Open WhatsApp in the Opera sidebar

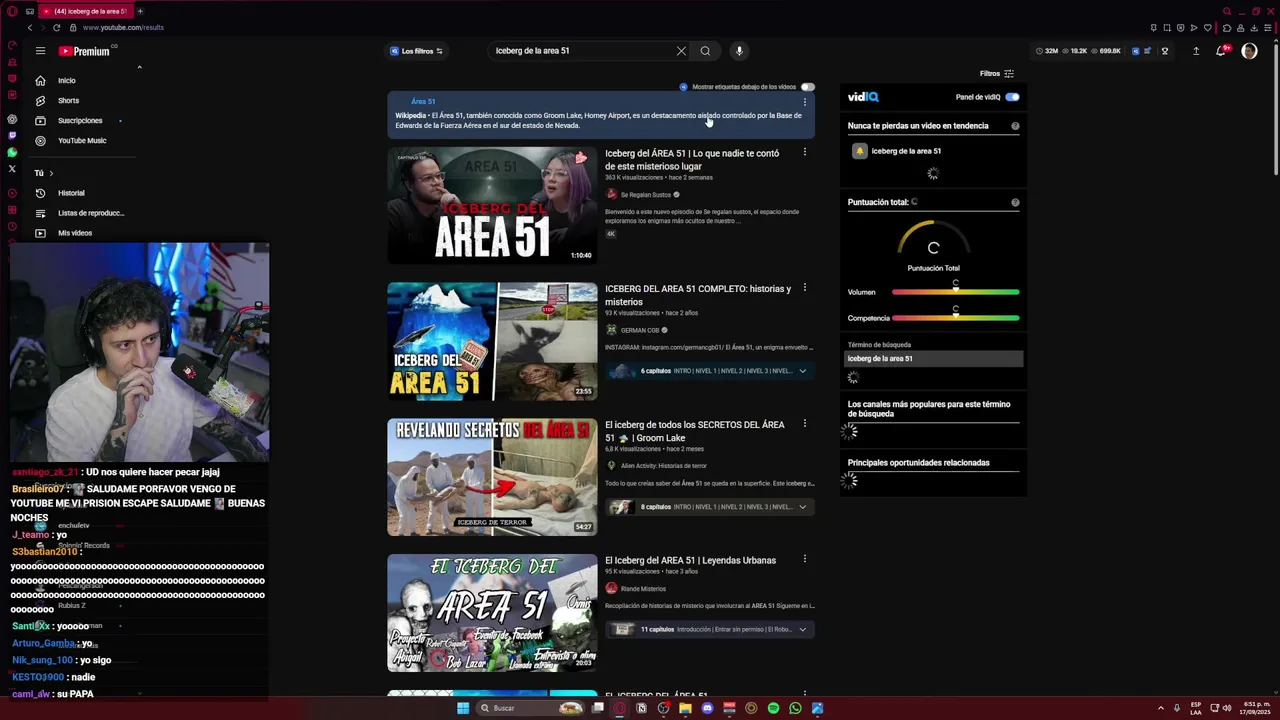coord(12,152)
